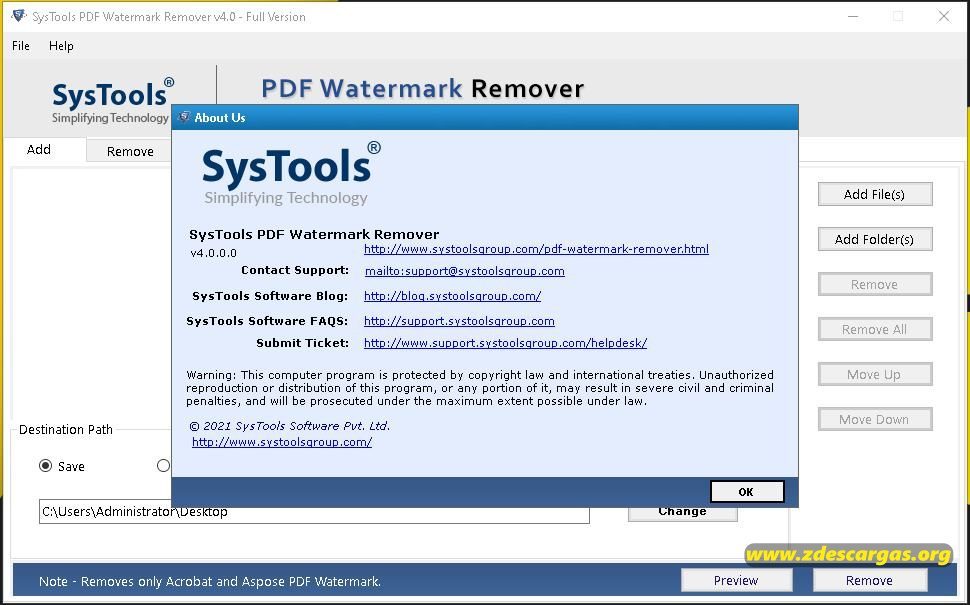Click the Remove All button

coord(875,330)
